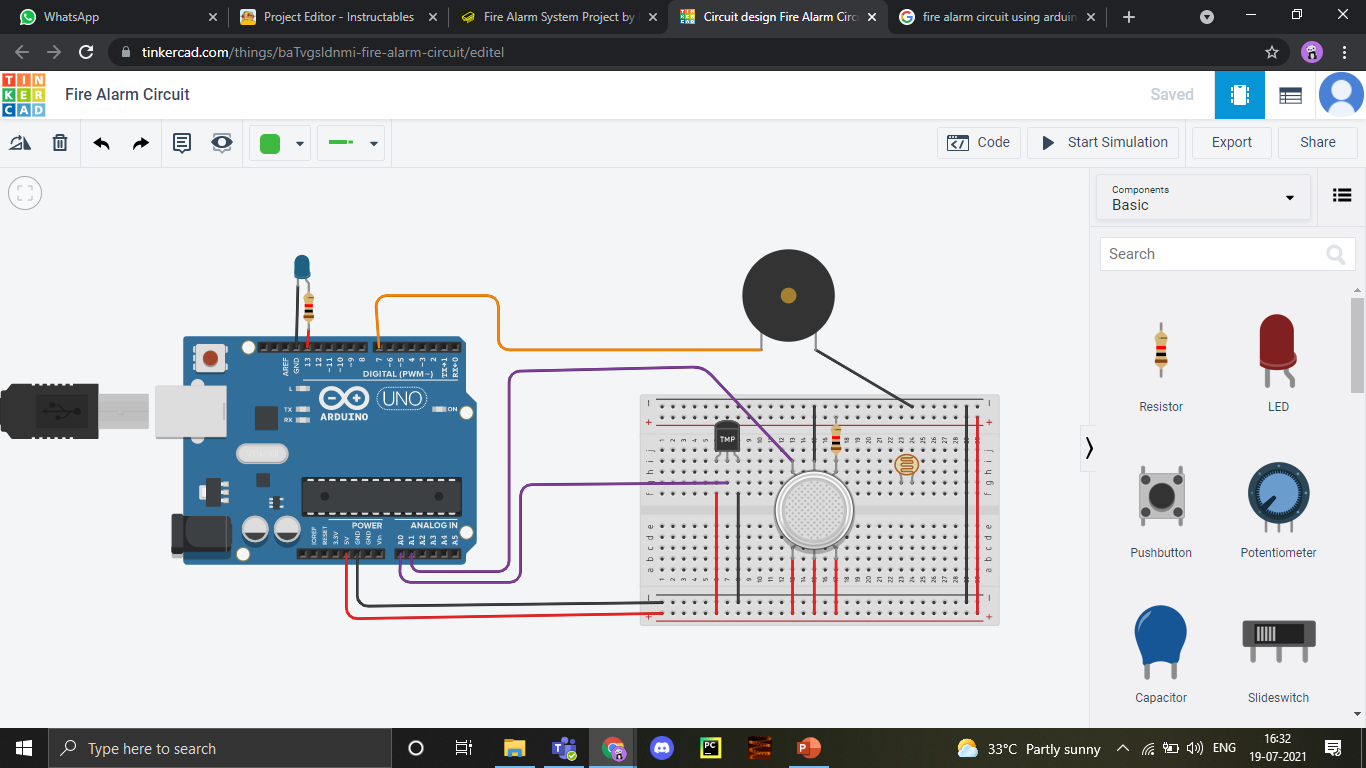This screenshot has height=768, width=1366.
Task: Toggle notes visibility eye icon
Action: (x=222, y=143)
